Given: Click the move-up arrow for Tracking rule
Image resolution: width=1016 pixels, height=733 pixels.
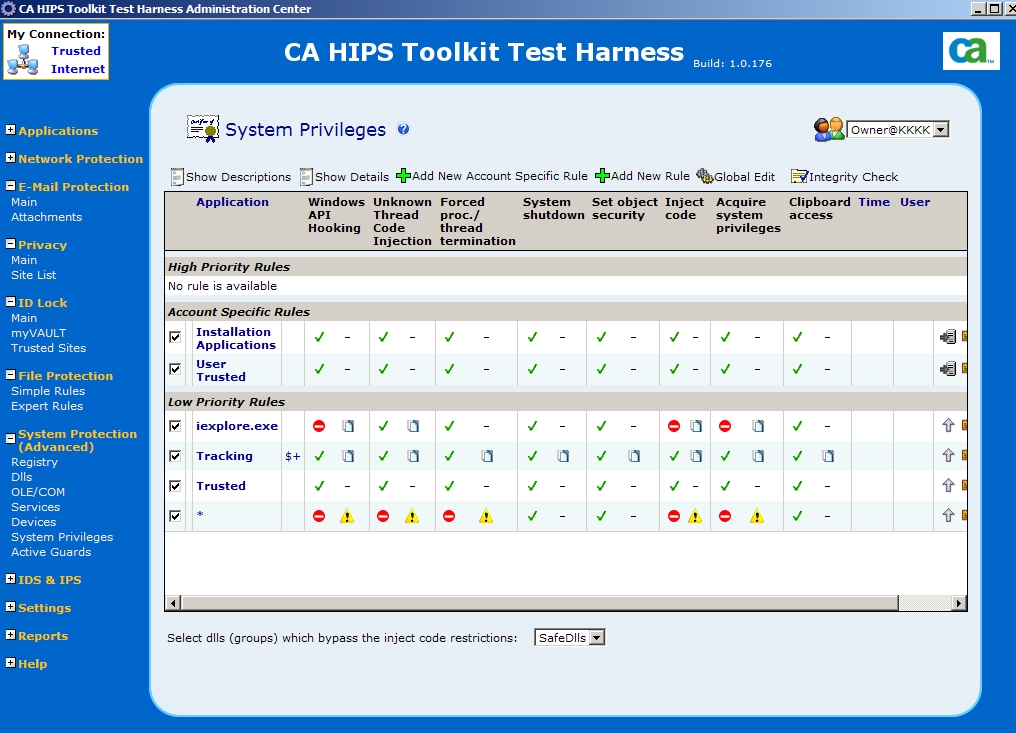Looking at the screenshot, I should pyautogui.click(x=948, y=455).
